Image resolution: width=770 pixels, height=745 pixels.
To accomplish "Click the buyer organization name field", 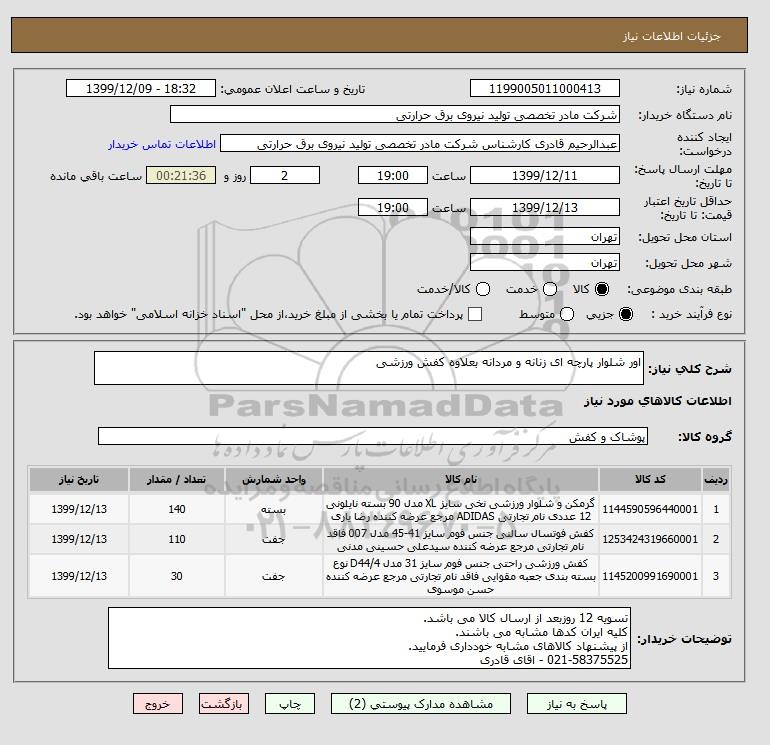I will [x=395, y=114].
